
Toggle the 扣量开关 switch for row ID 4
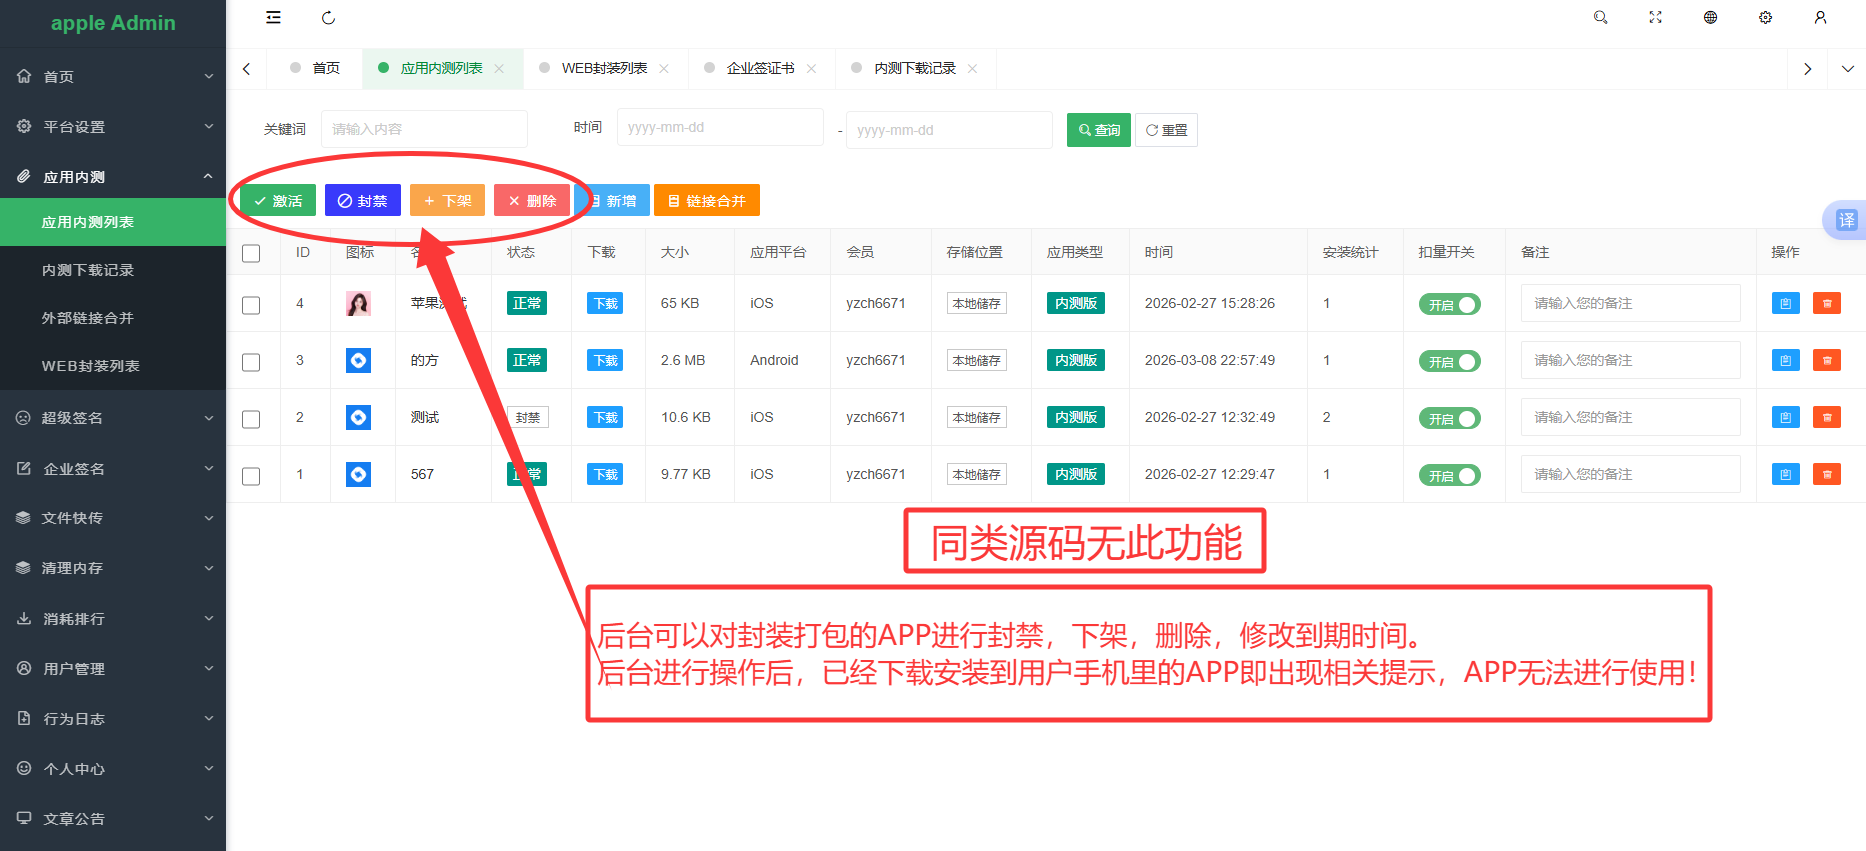click(x=1449, y=305)
